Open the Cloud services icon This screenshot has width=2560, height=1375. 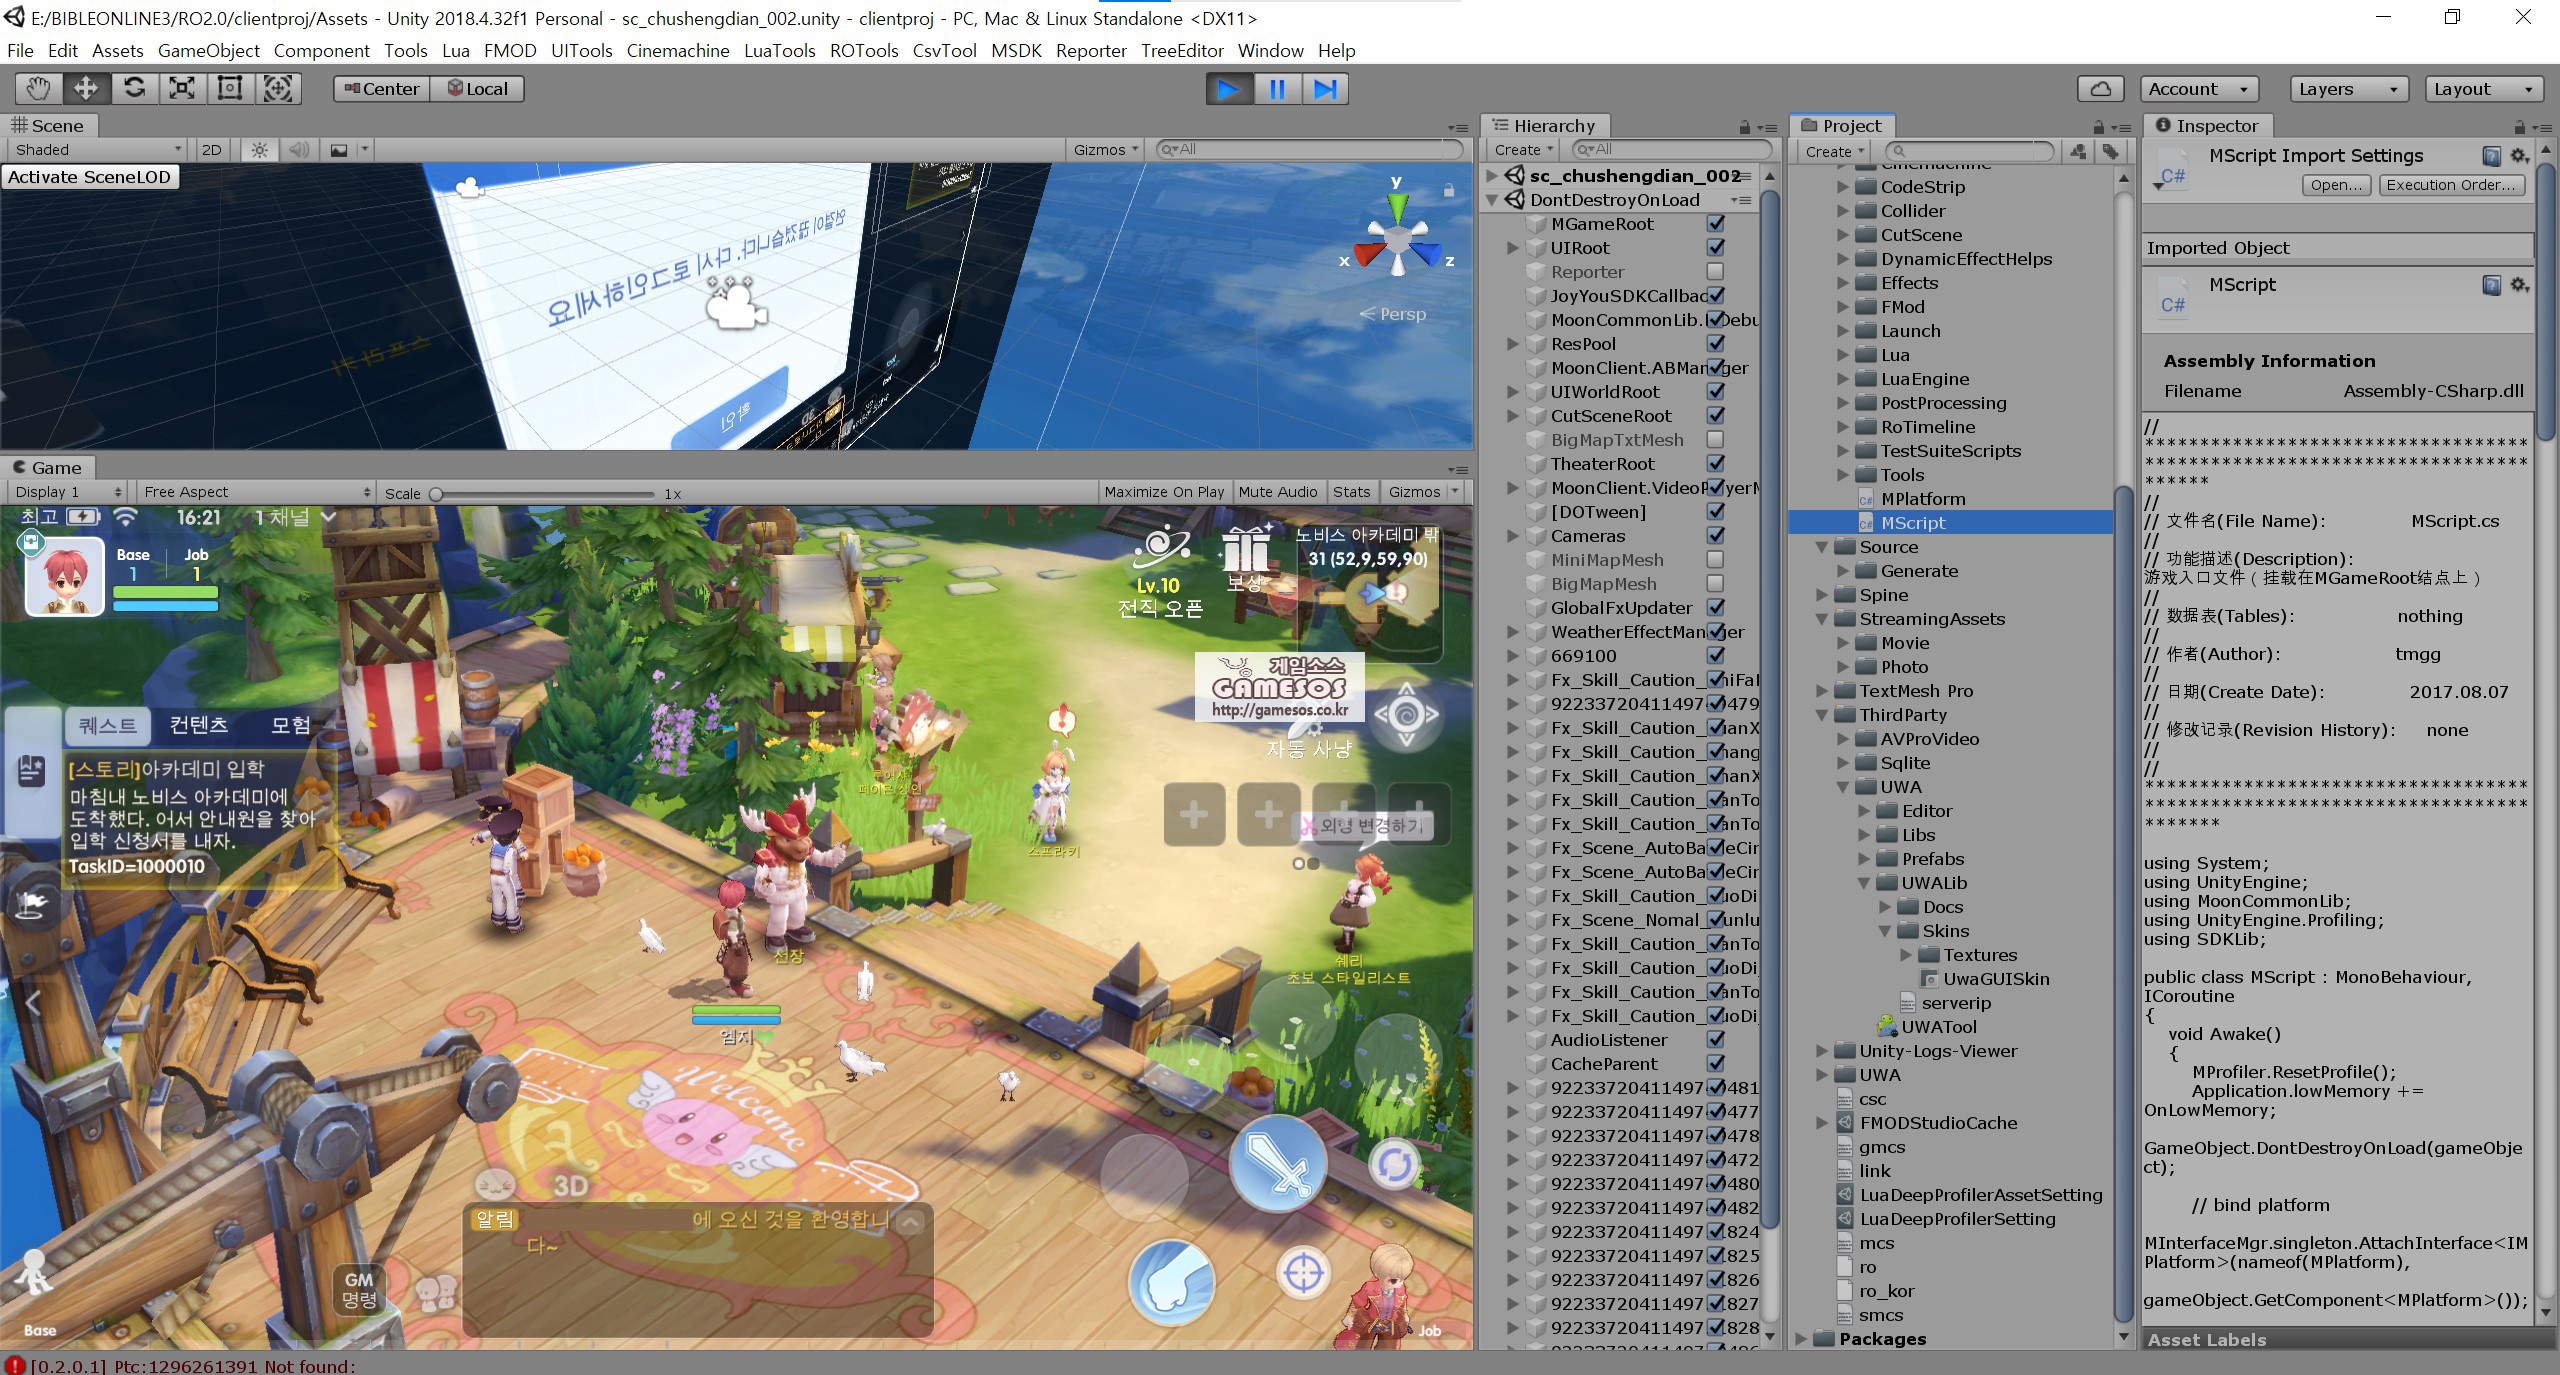(x=2101, y=89)
